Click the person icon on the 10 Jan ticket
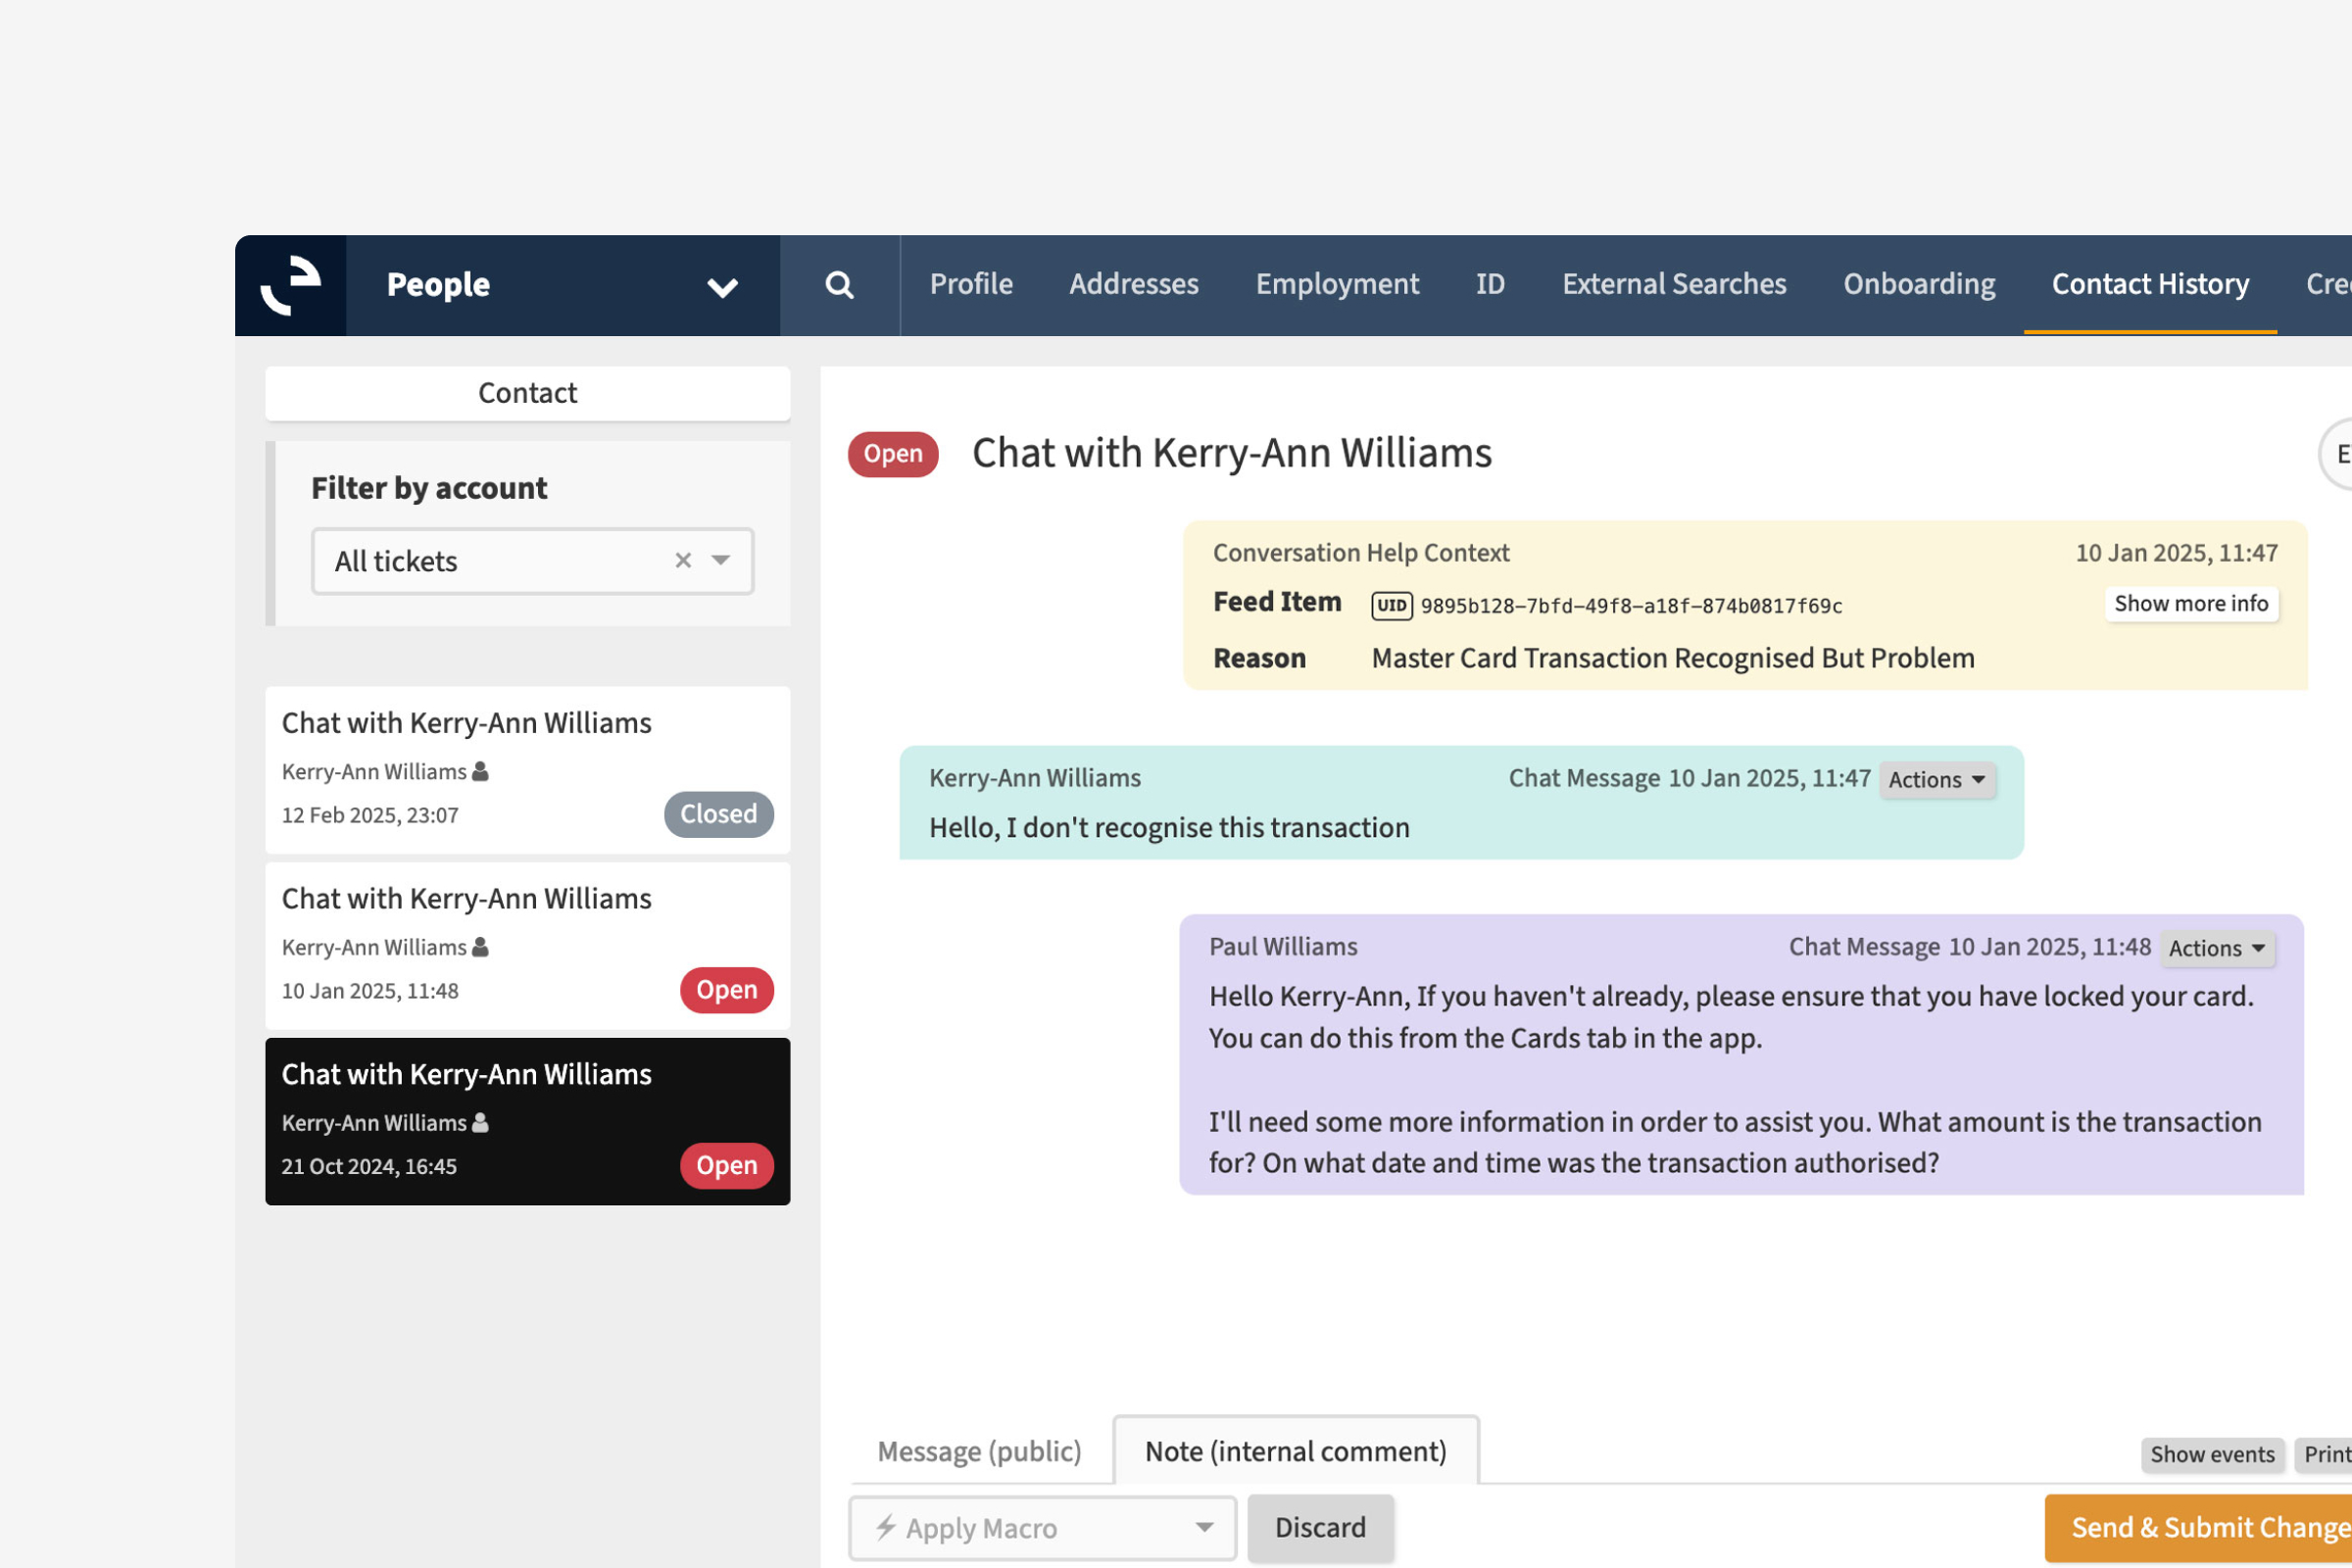 480,947
